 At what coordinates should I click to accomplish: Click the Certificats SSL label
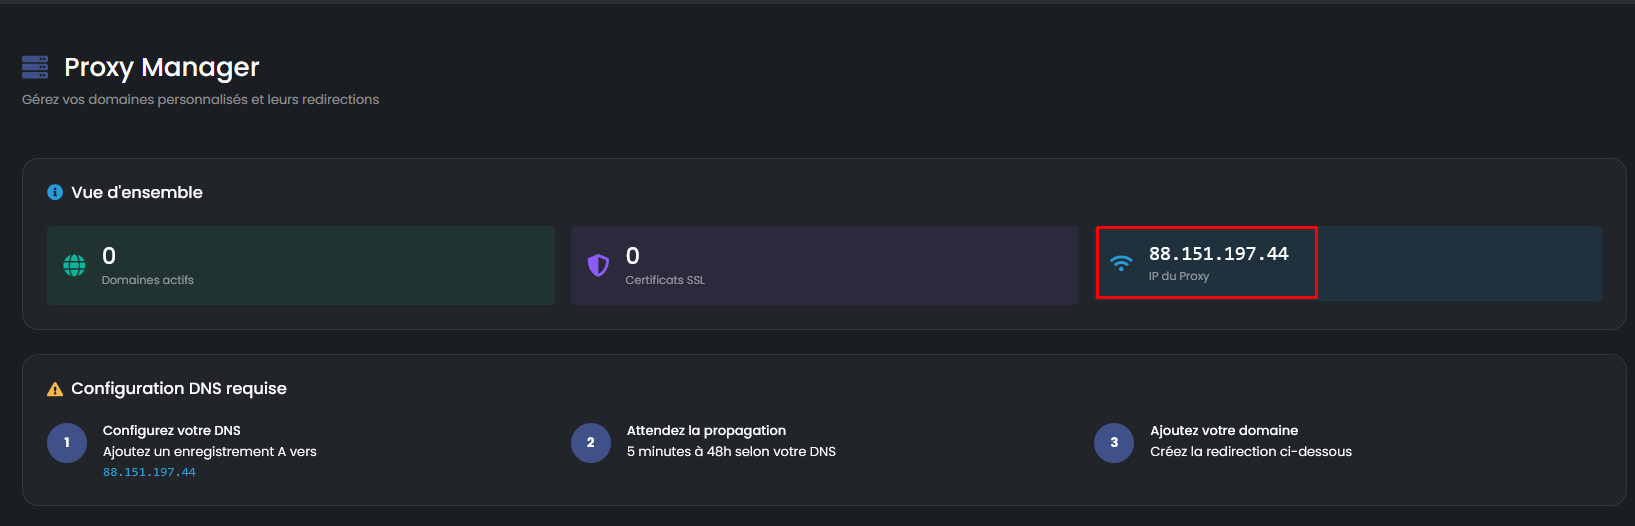(x=665, y=280)
